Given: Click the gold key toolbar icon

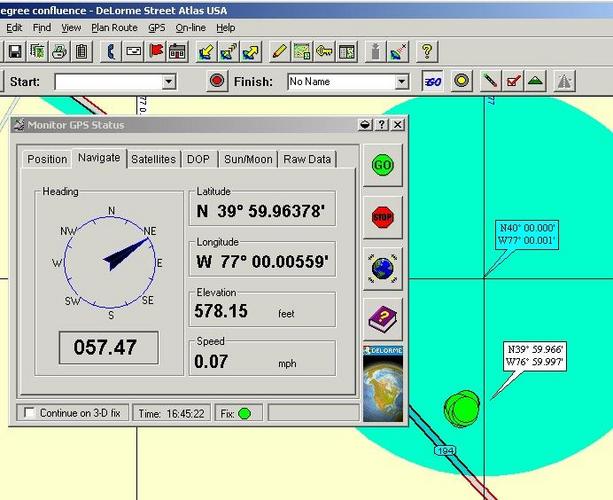Looking at the screenshot, I should pos(324,51).
